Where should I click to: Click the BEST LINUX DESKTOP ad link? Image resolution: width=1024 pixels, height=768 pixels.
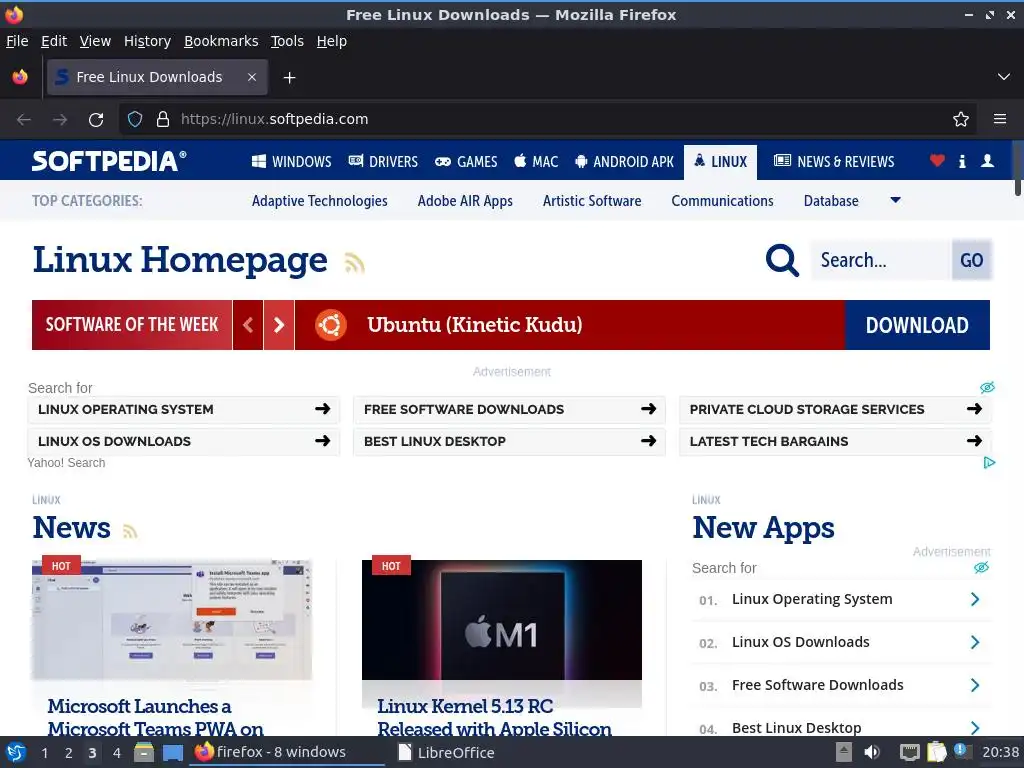(x=509, y=441)
